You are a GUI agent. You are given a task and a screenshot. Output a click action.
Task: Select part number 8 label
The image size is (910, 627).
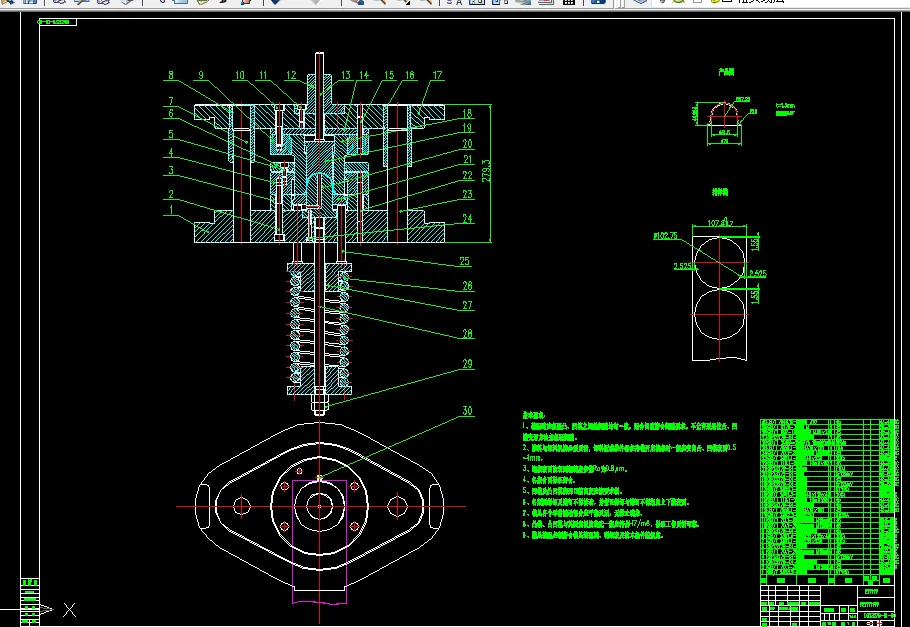[x=171, y=75]
